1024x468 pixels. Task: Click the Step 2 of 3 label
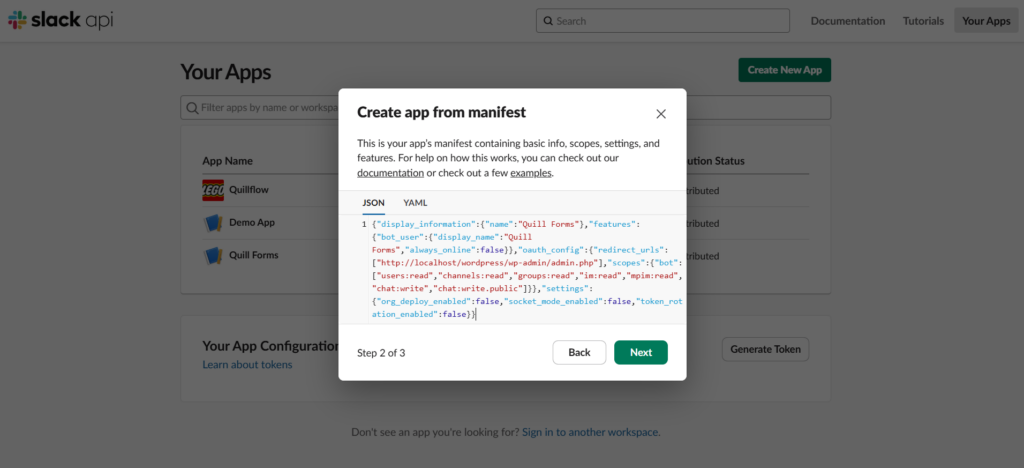click(x=381, y=352)
